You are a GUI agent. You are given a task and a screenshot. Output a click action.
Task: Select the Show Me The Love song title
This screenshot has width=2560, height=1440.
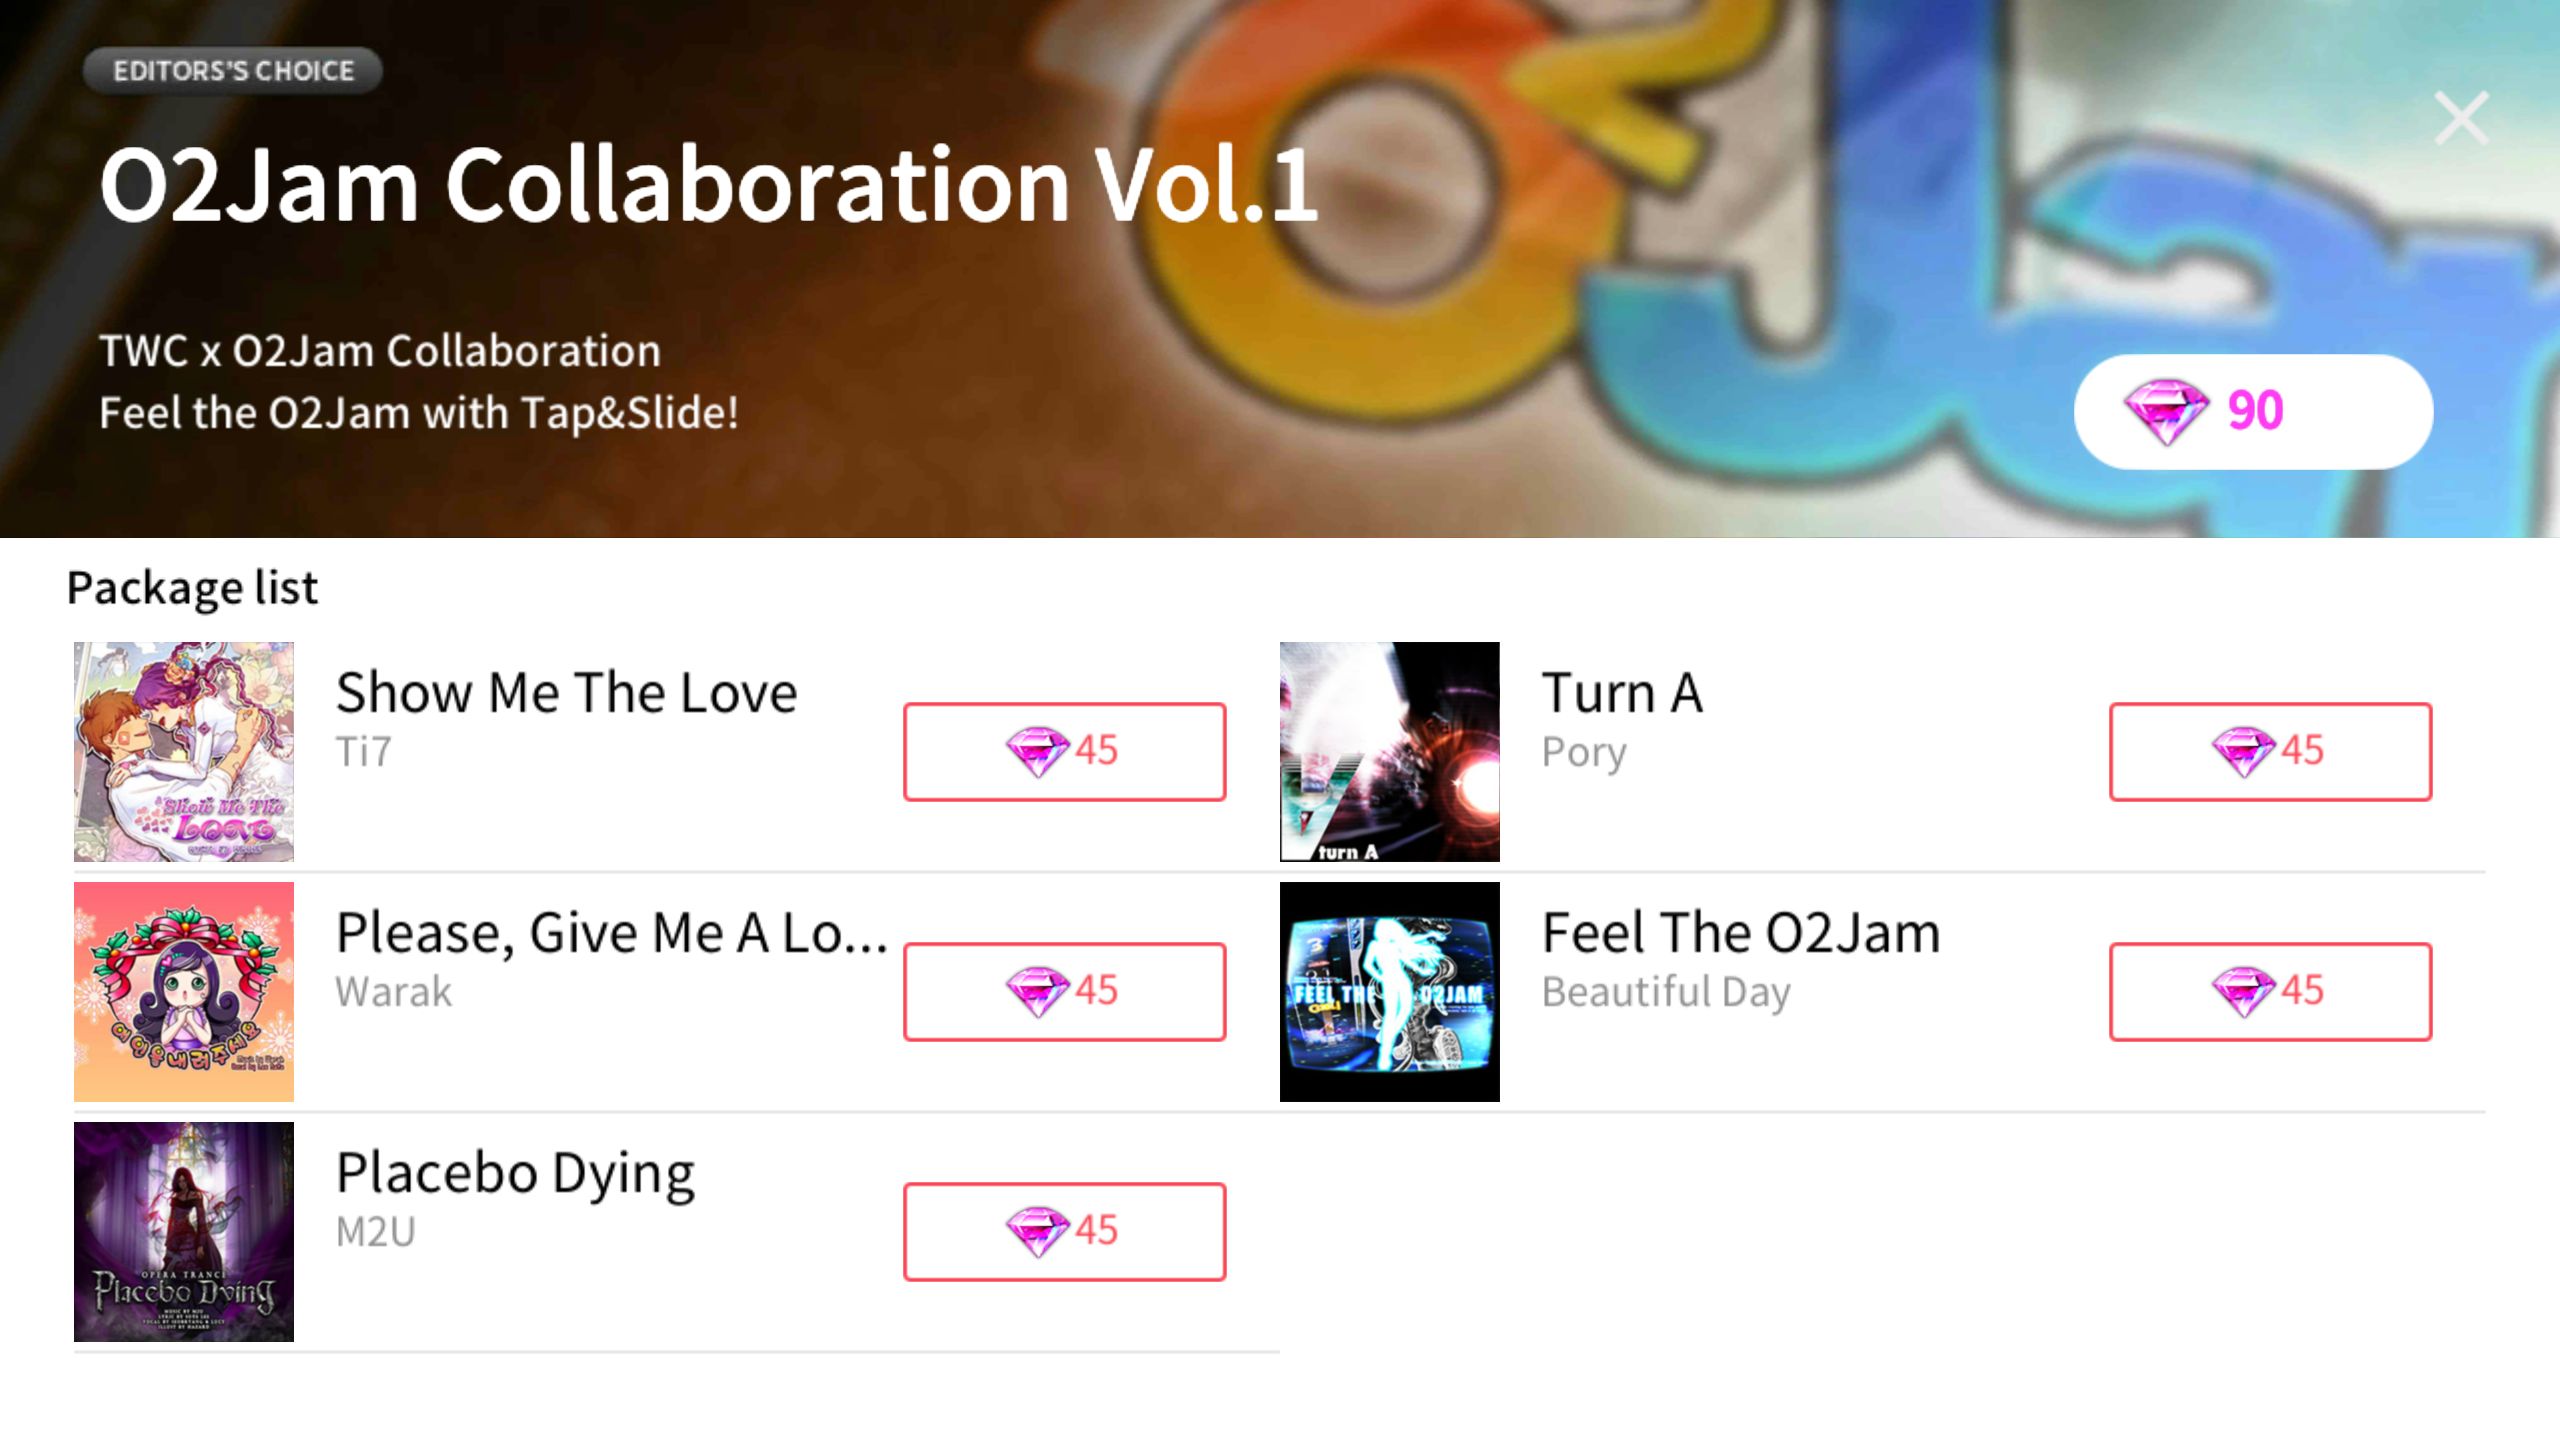(x=566, y=692)
